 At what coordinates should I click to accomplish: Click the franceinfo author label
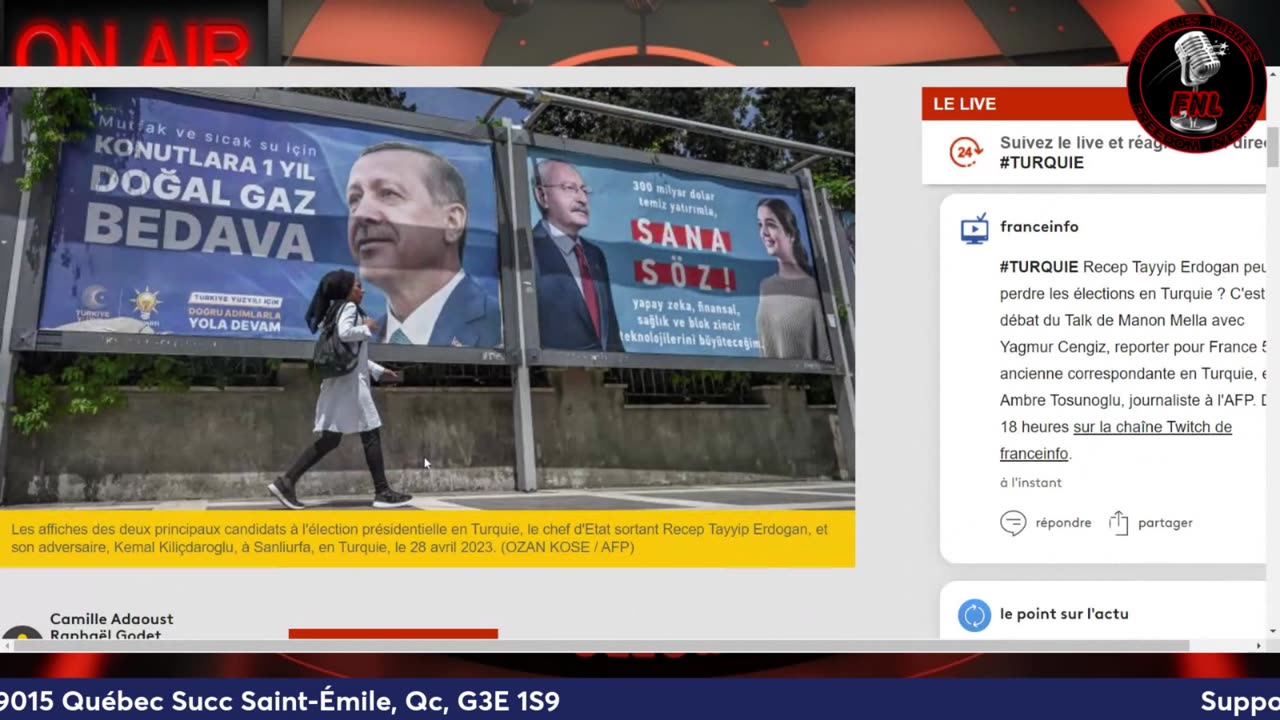point(1039,227)
